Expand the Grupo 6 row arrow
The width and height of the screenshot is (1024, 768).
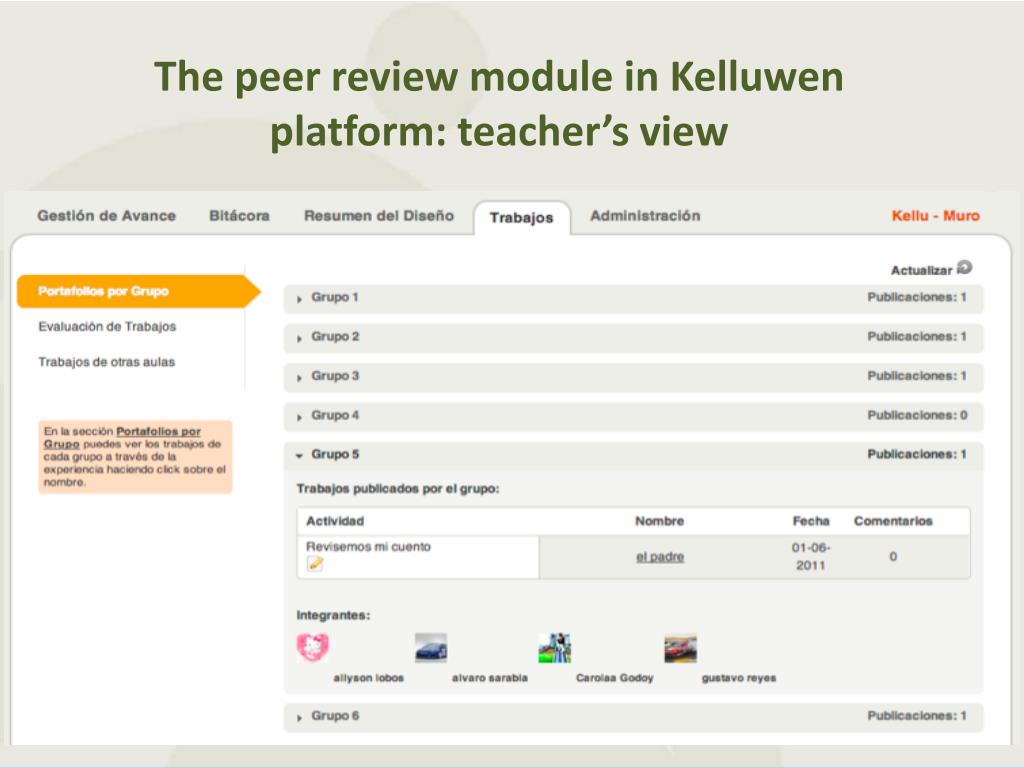[x=299, y=717]
